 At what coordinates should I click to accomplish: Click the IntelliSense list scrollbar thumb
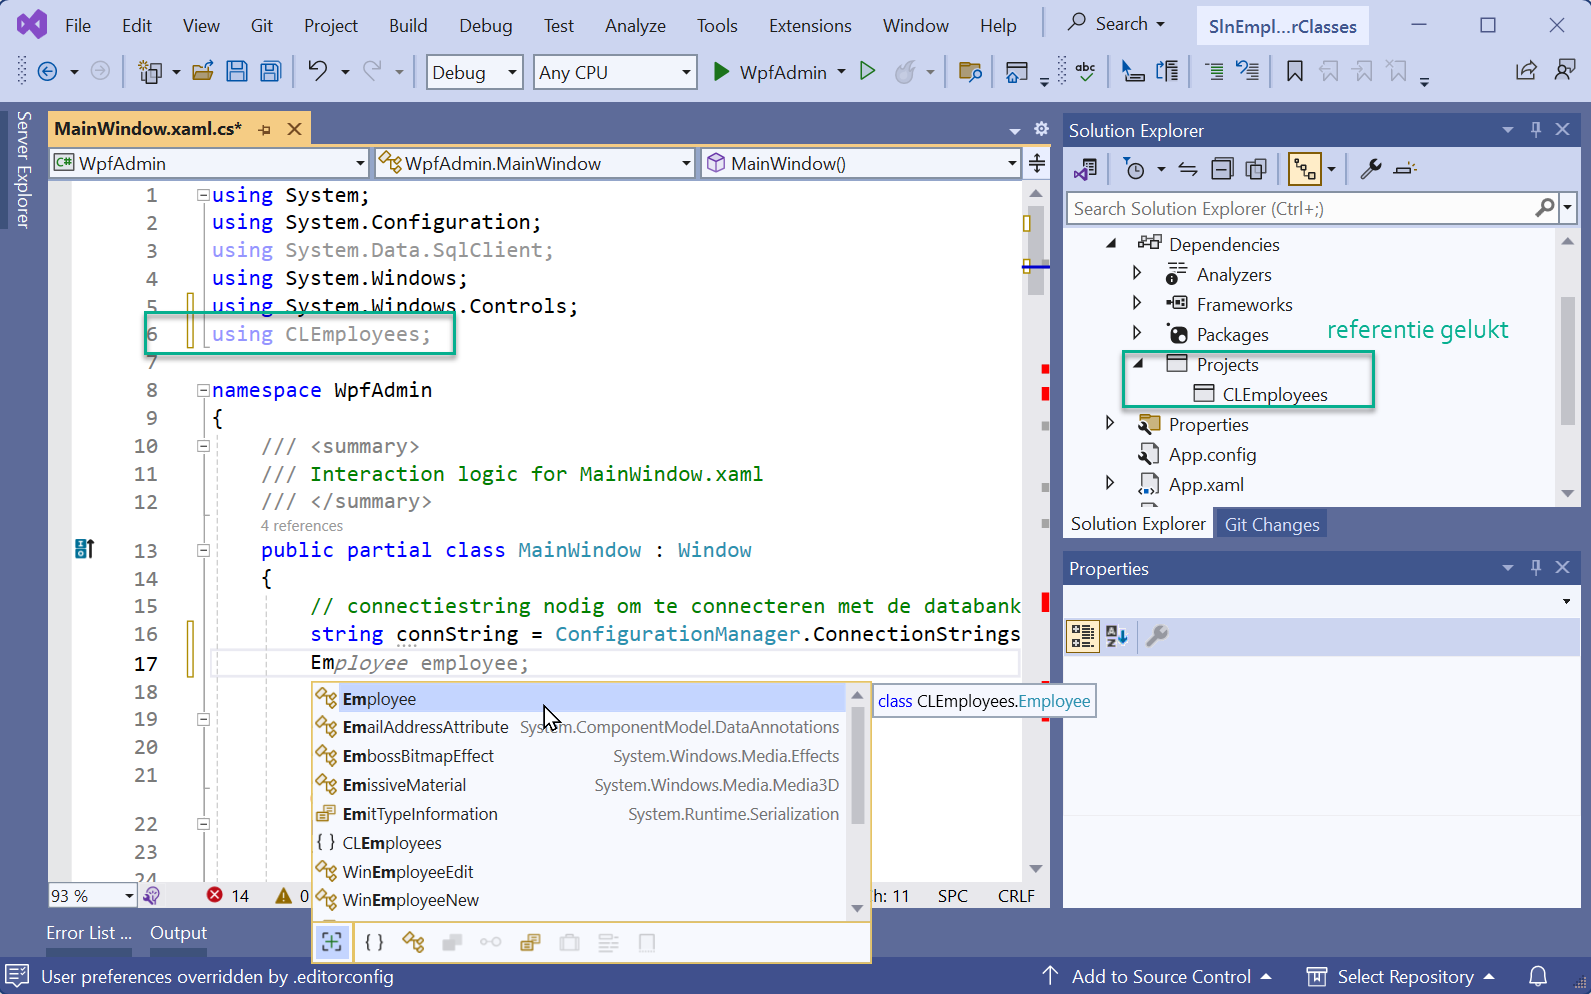pos(857,765)
